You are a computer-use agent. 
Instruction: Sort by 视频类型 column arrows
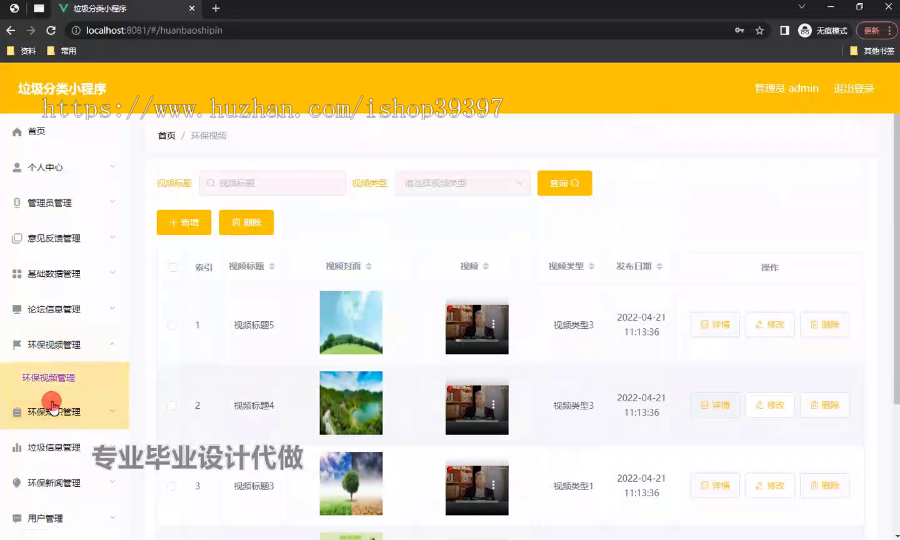[x=591, y=266]
